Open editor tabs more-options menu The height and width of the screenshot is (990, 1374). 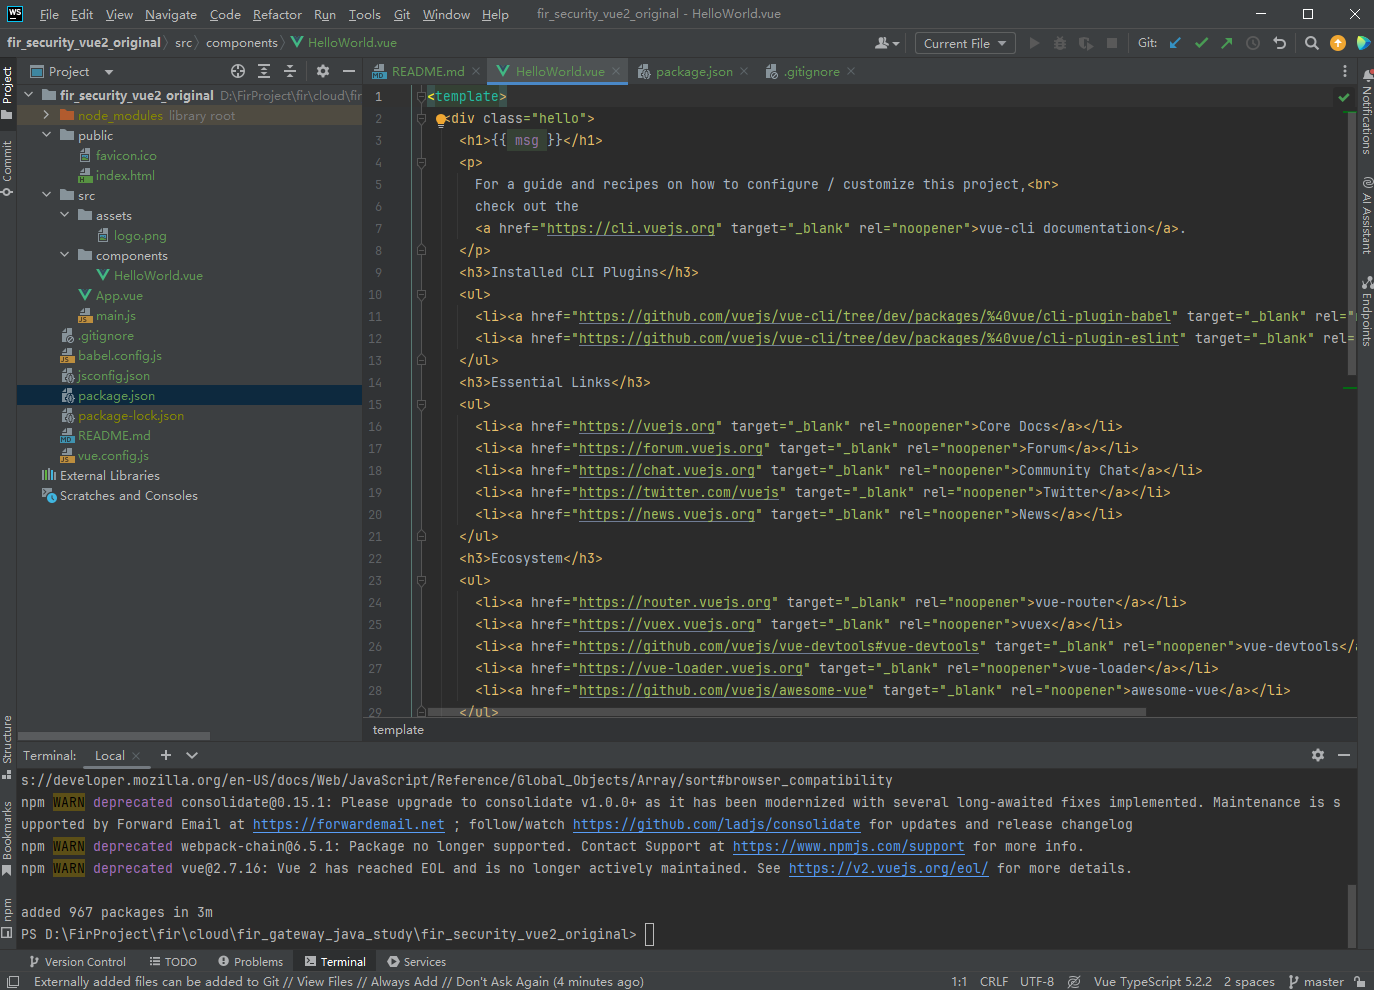[1345, 71]
